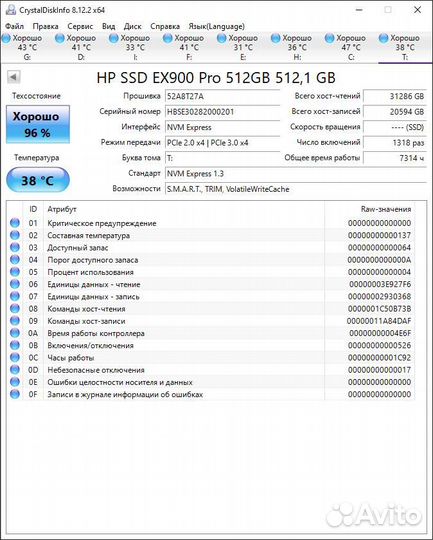This screenshot has width=433, height=540.
Task: Select the Критическое предупреждение row text
Action: [x=102, y=223]
